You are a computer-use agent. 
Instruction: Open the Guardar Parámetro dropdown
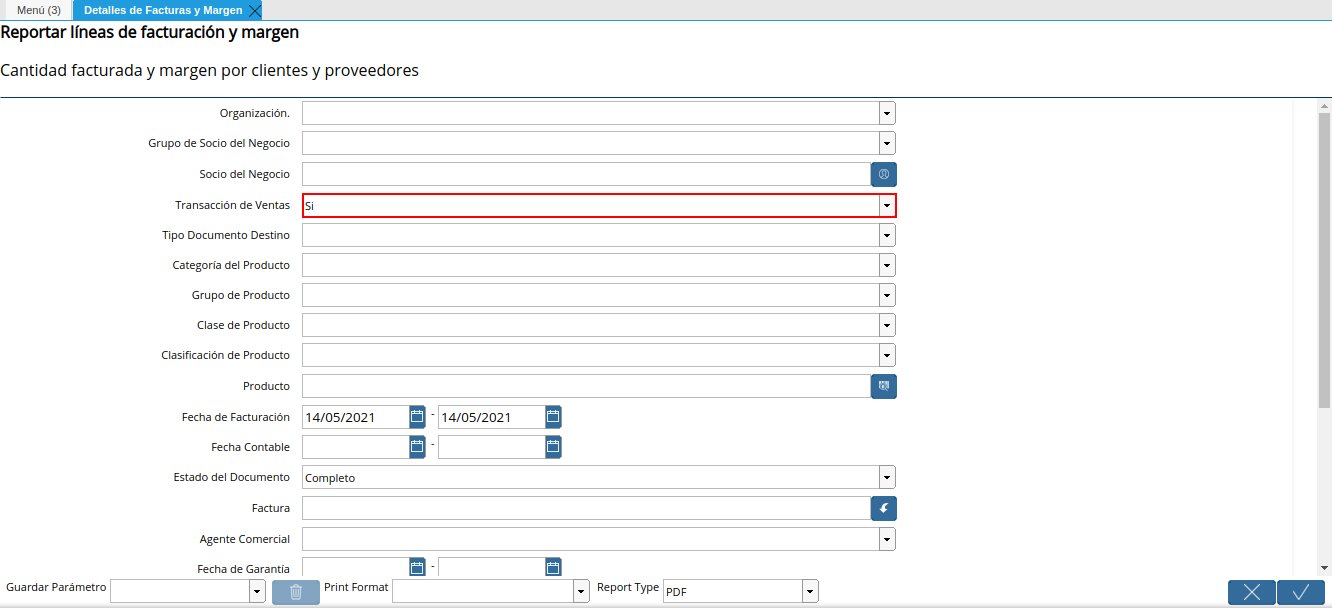point(257,592)
